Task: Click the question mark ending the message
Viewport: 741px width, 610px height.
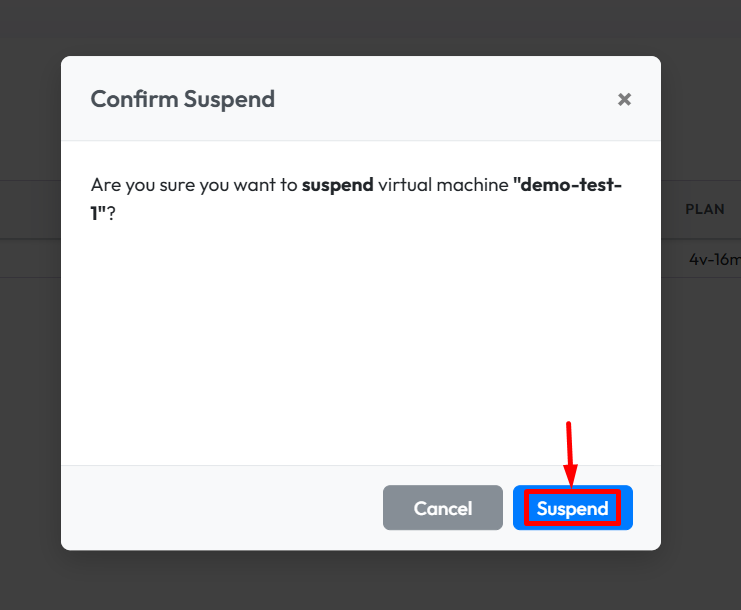Action: (110, 213)
